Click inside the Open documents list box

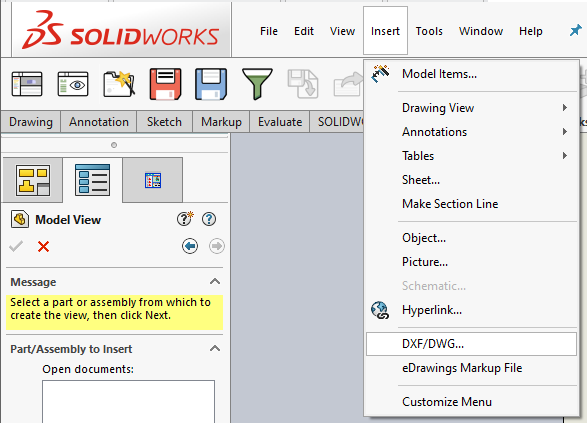[128, 401]
